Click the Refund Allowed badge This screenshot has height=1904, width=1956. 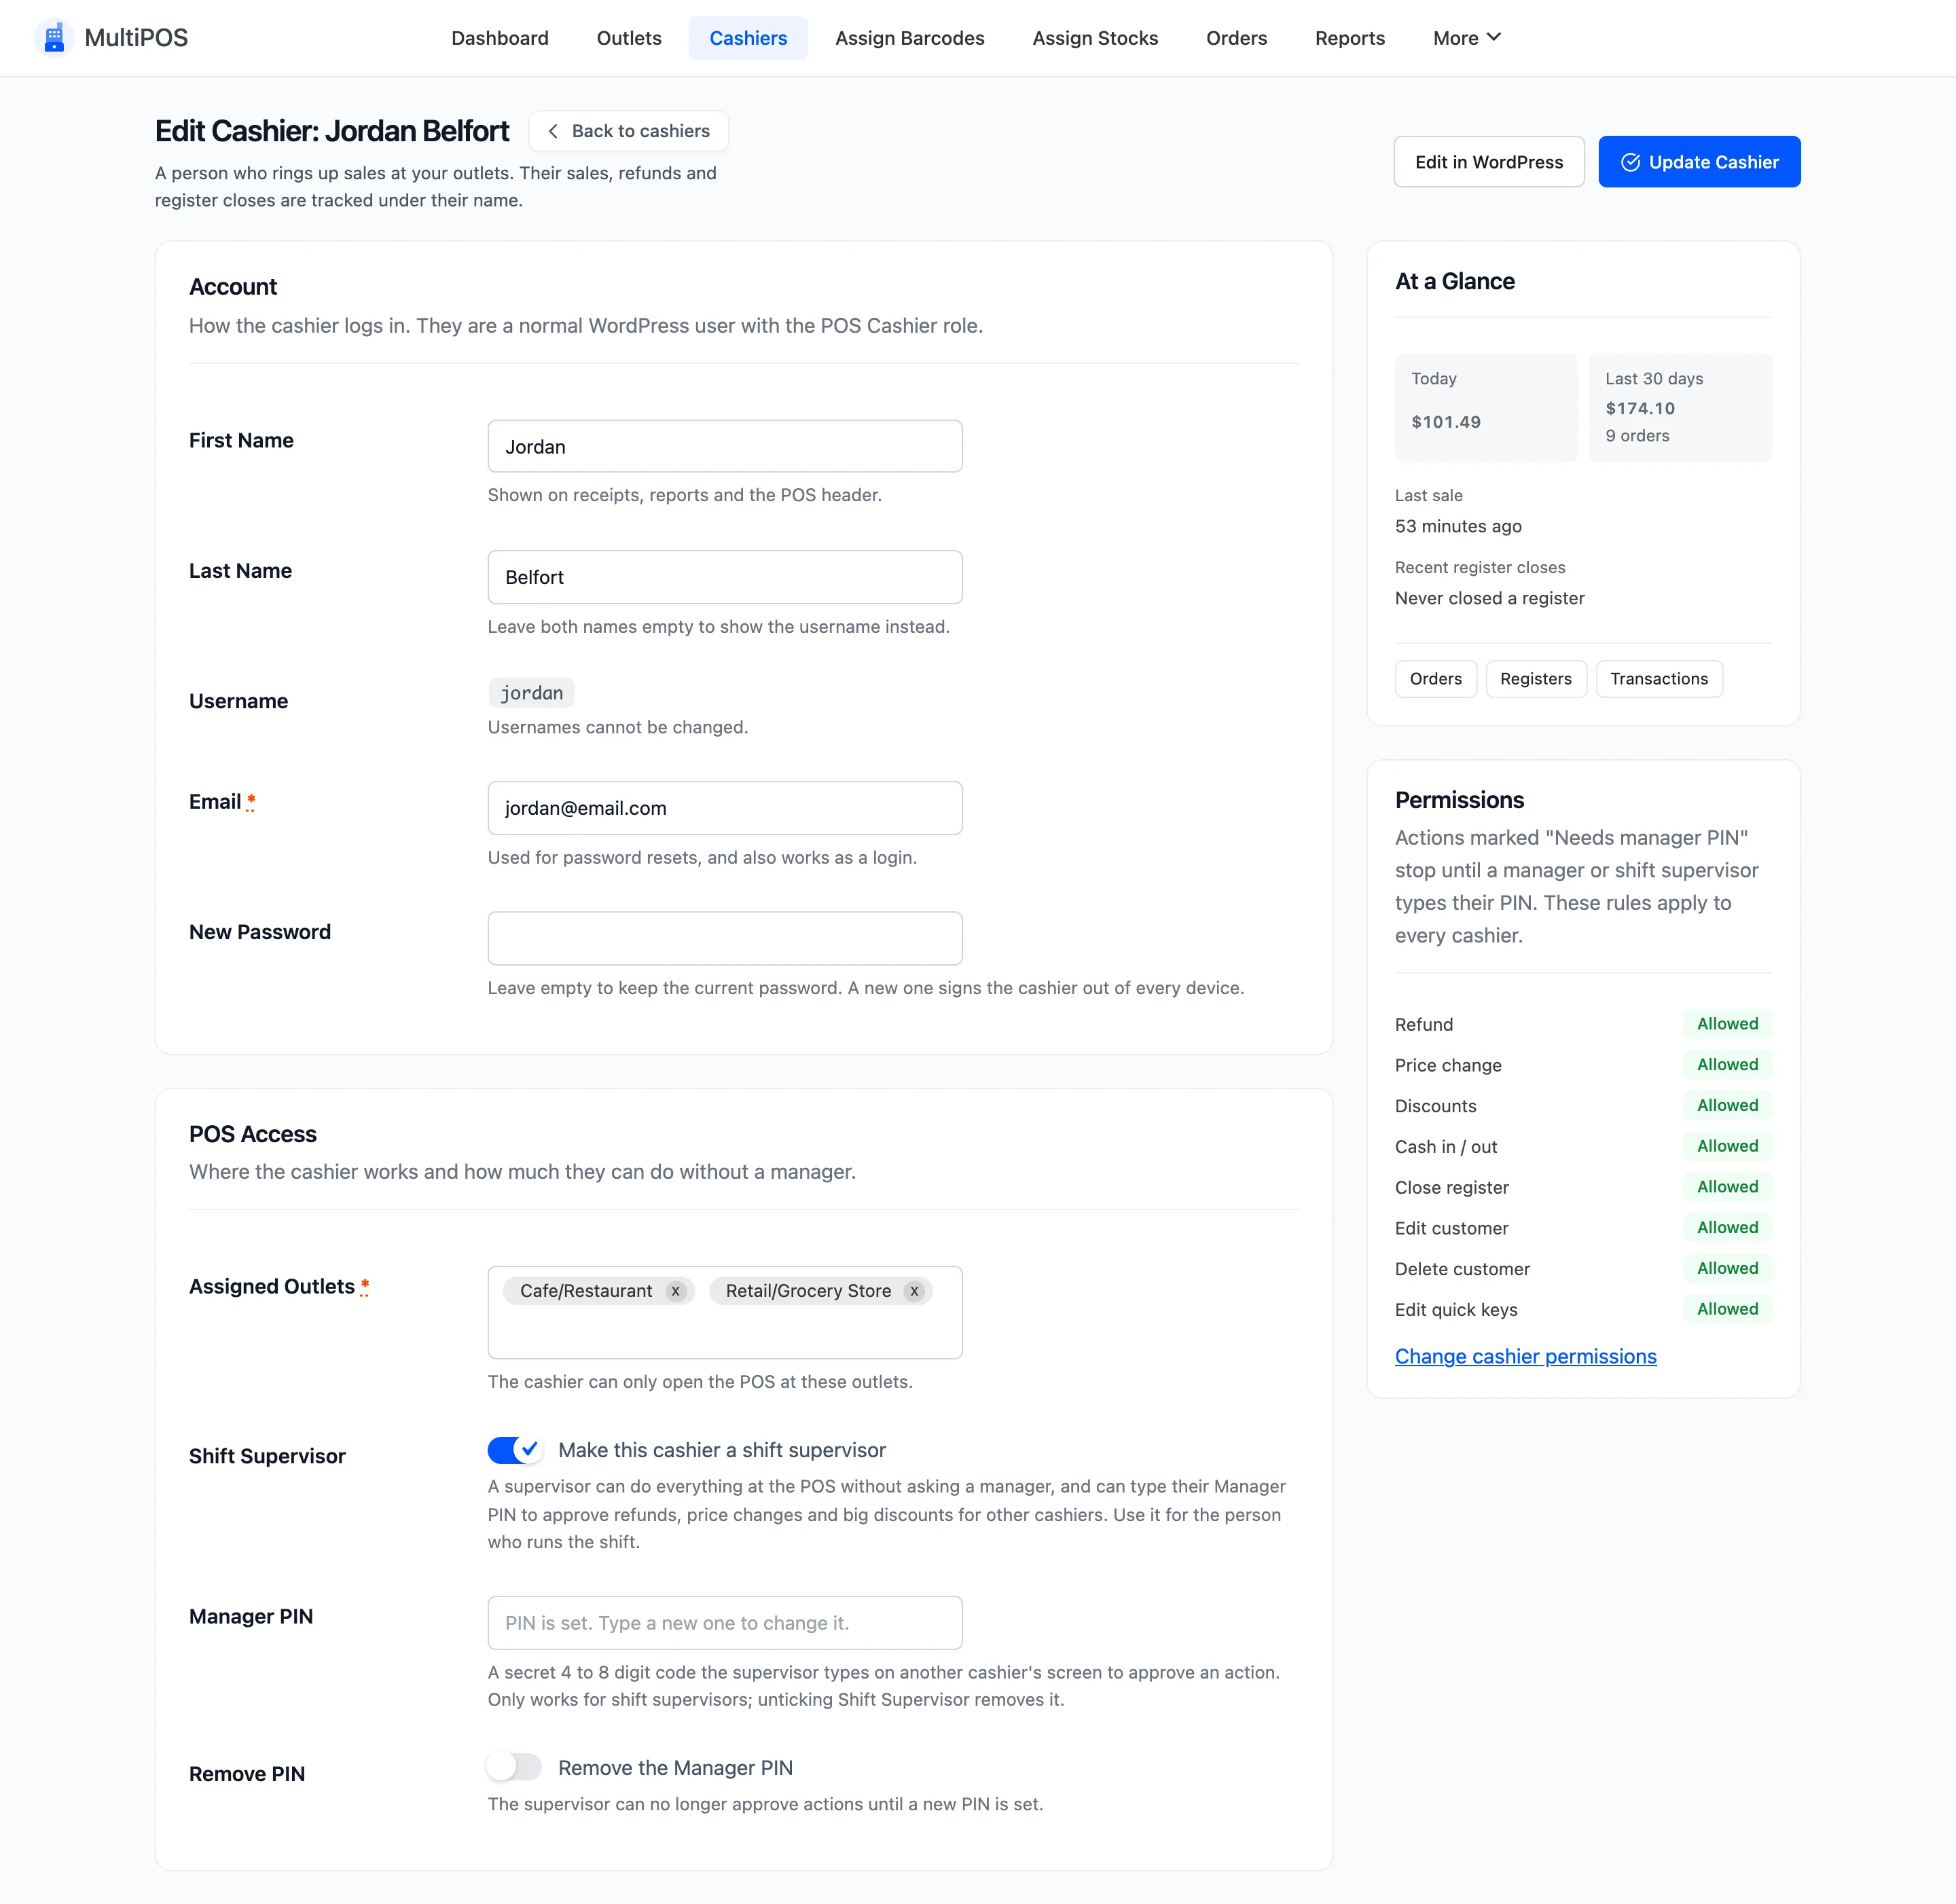(x=1727, y=1024)
